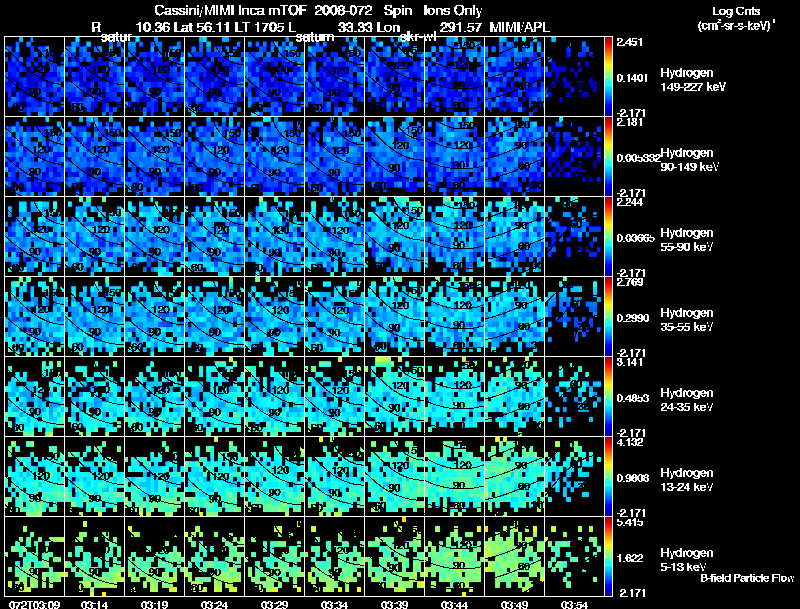Select the Hydrogen 5-13 keV panel at 03:54

(x=574, y=556)
